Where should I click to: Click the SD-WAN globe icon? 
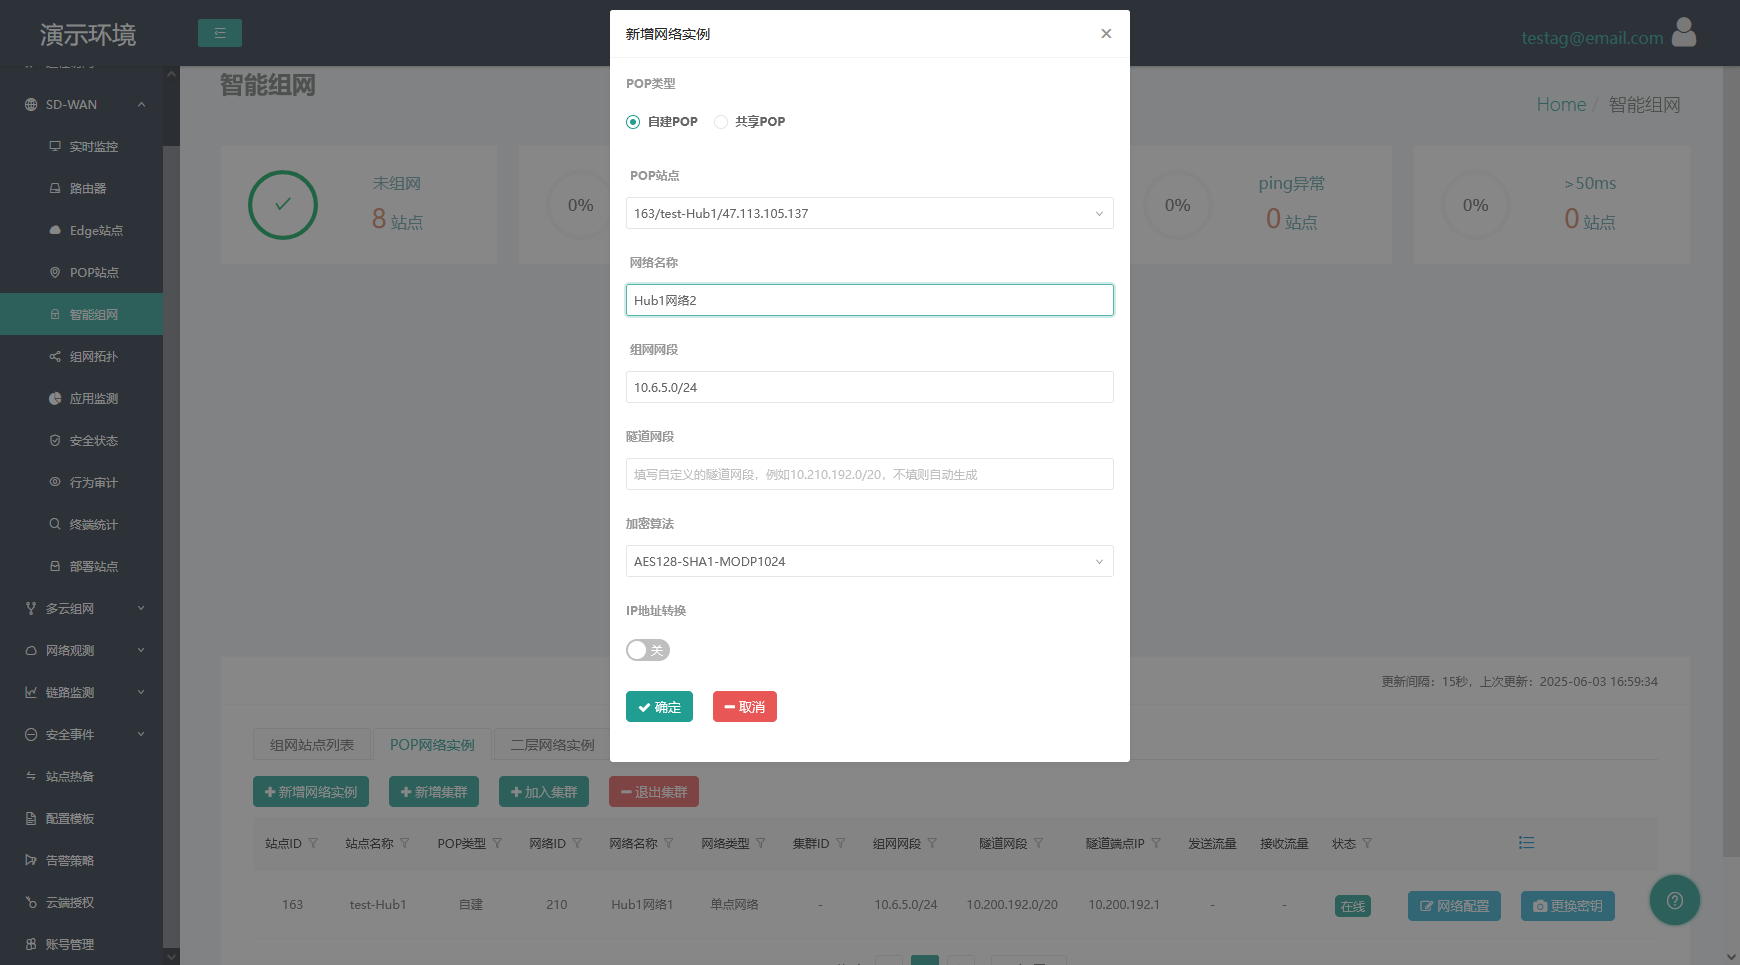[31, 104]
